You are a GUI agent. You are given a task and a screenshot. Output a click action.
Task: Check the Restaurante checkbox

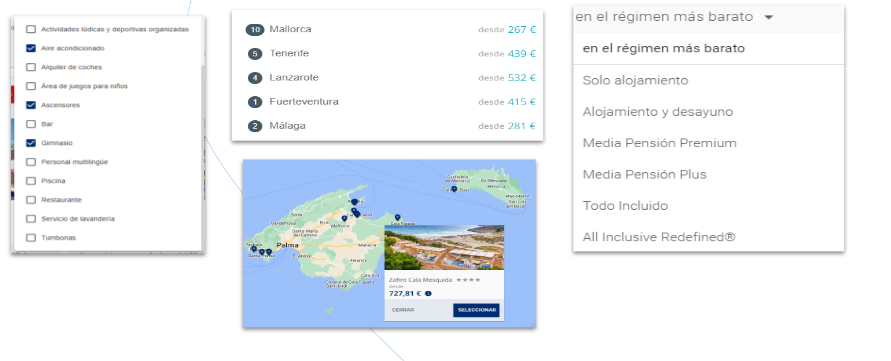click(x=31, y=200)
